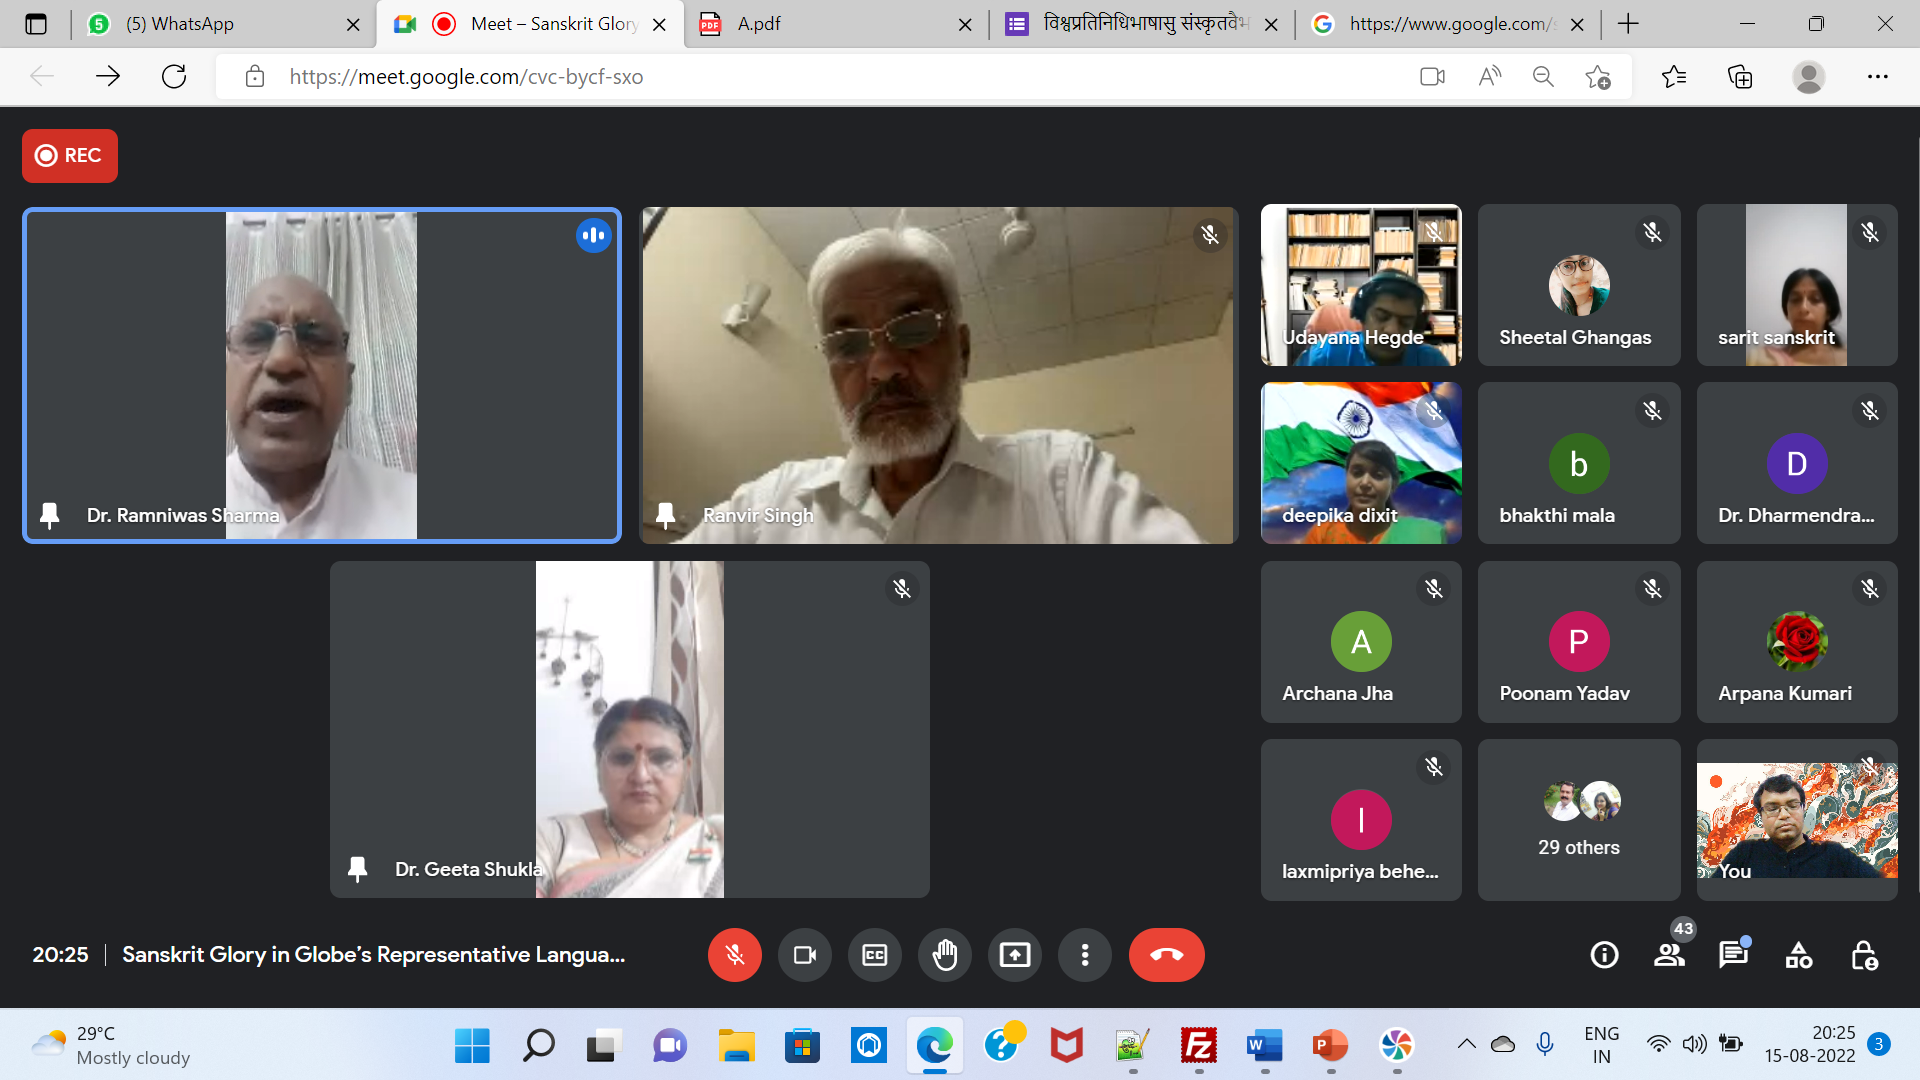Open browser Settings and more ellipsis menu
Screen dimensions: 1920x1080
1877,77
